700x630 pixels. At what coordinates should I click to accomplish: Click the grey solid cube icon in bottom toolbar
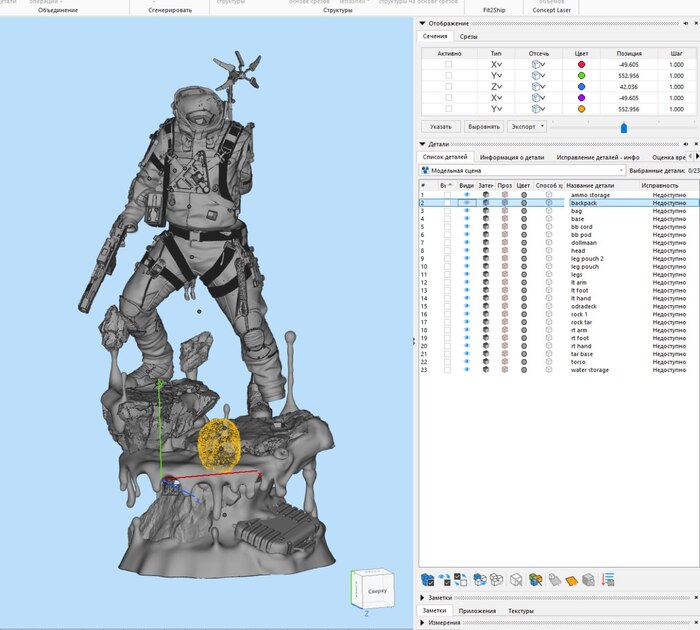click(588, 580)
